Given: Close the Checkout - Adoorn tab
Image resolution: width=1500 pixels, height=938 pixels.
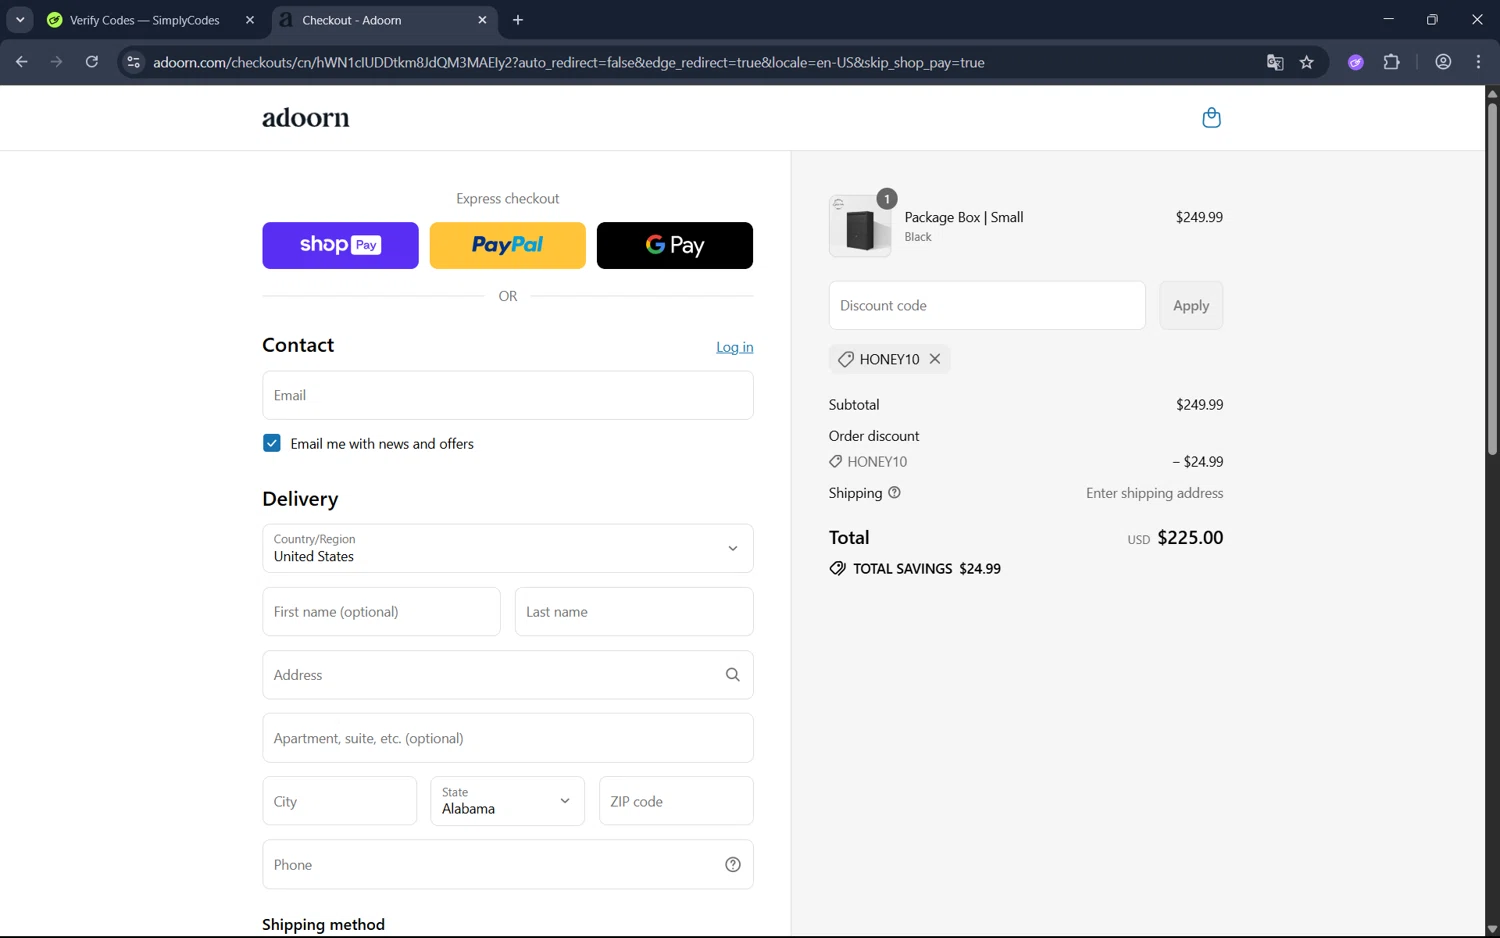Looking at the screenshot, I should pos(483,20).
